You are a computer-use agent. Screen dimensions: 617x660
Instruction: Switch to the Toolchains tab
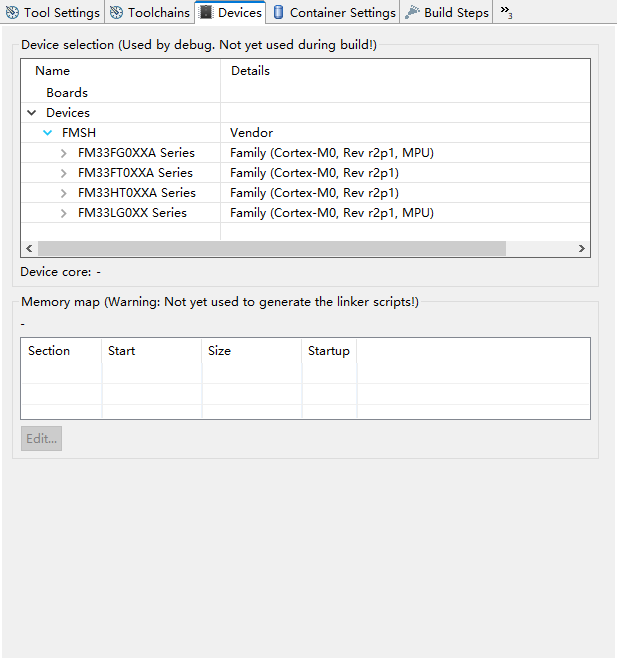(x=149, y=13)
